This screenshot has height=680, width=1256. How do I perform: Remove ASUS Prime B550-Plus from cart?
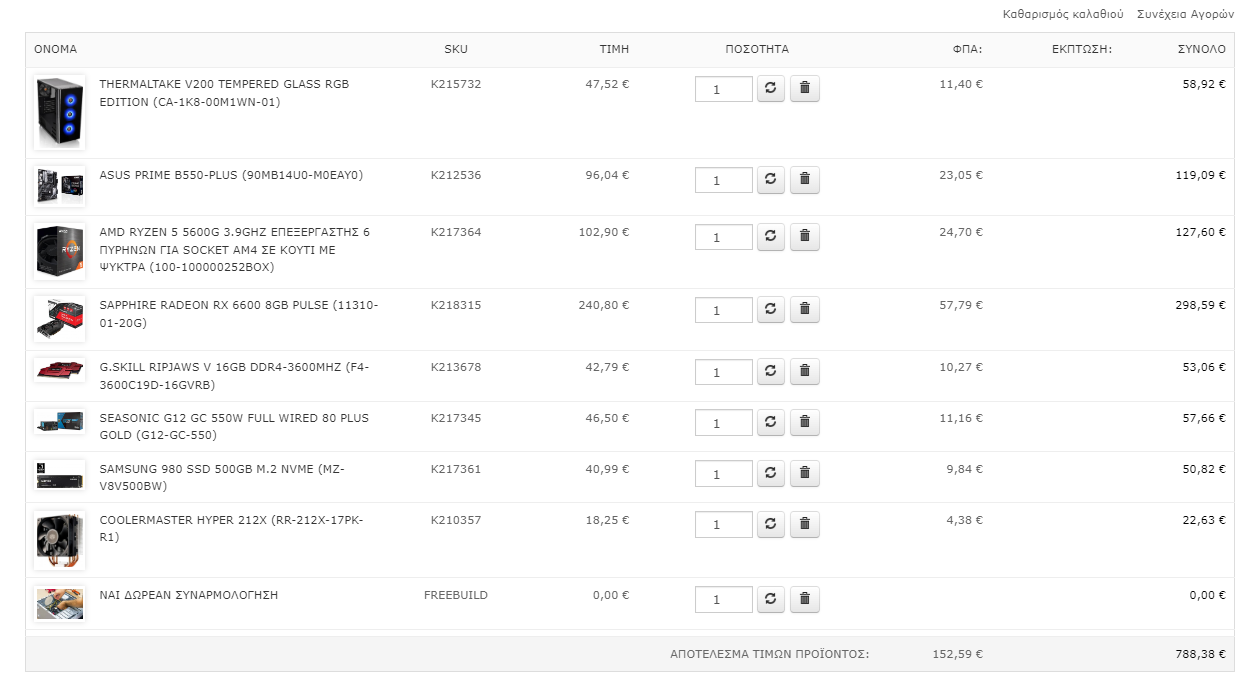click(x=805, y=180)
